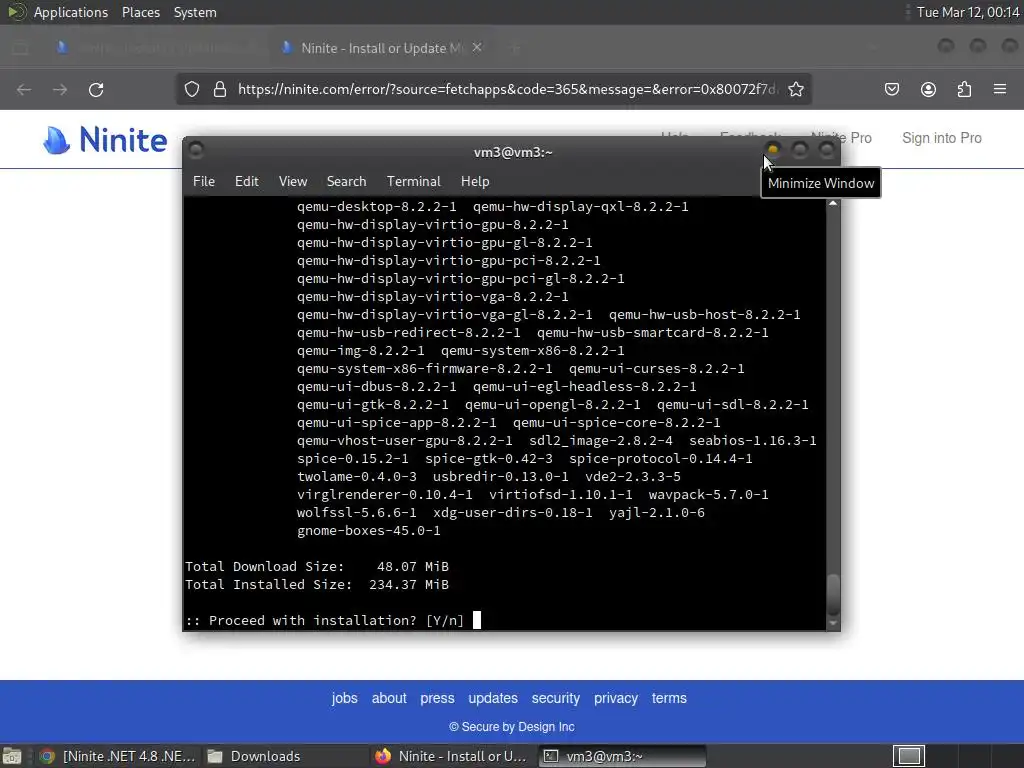Open tracking protection shield icon
The height and width of the screenshot is (768, 1024).
click(x=191, y=89)
